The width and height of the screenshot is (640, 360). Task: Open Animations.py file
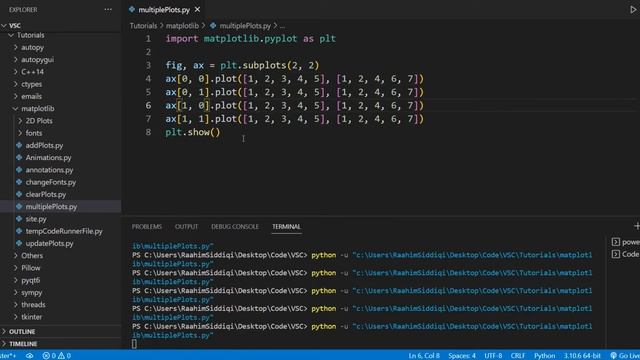(x=48, y=158)
